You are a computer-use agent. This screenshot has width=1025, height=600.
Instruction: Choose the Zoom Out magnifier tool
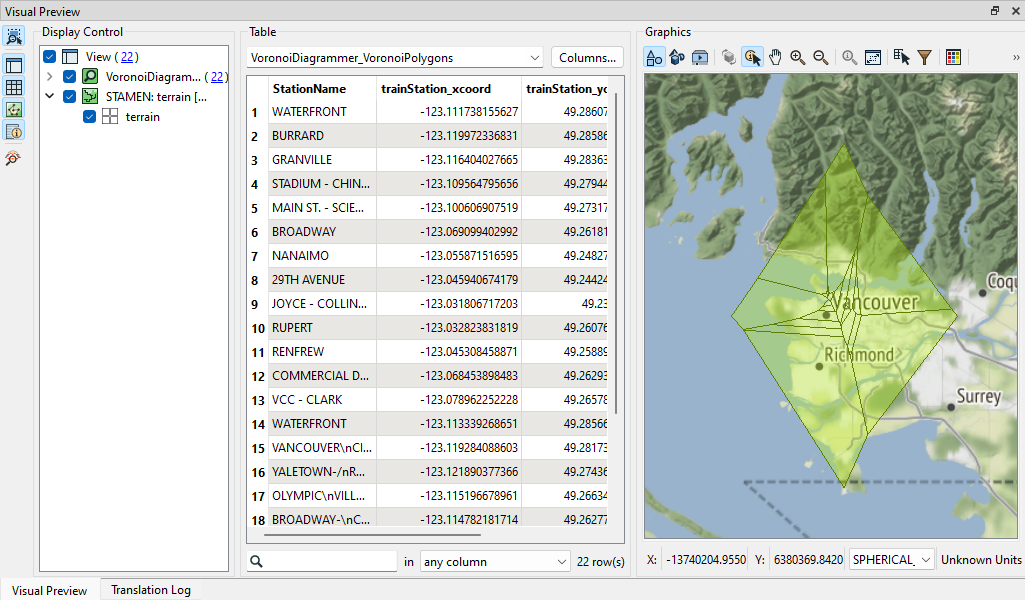[x=821, y=58]
